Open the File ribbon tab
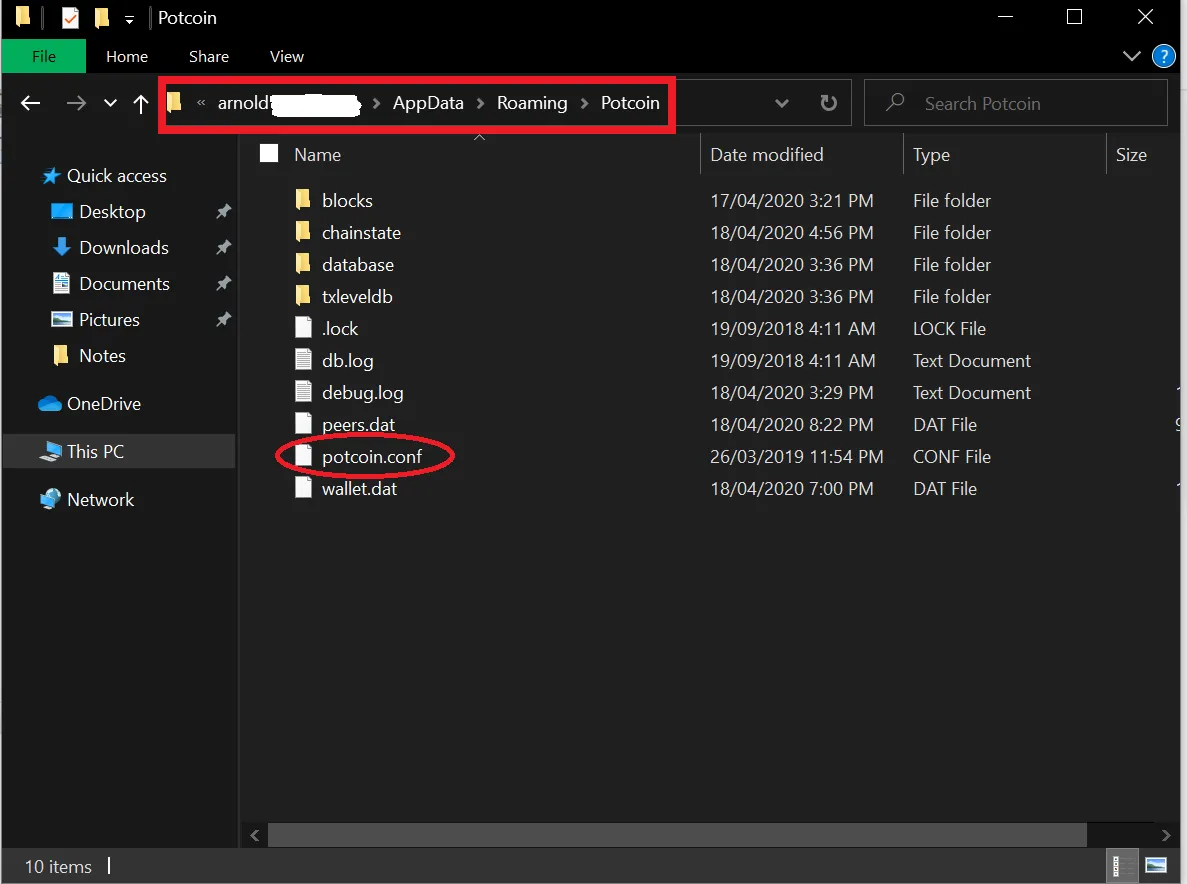 (x=44, y=57)
